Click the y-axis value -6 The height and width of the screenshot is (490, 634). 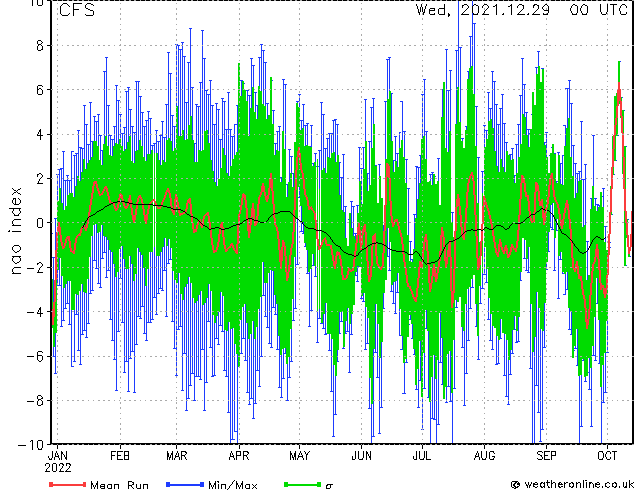tap(35, 356)
